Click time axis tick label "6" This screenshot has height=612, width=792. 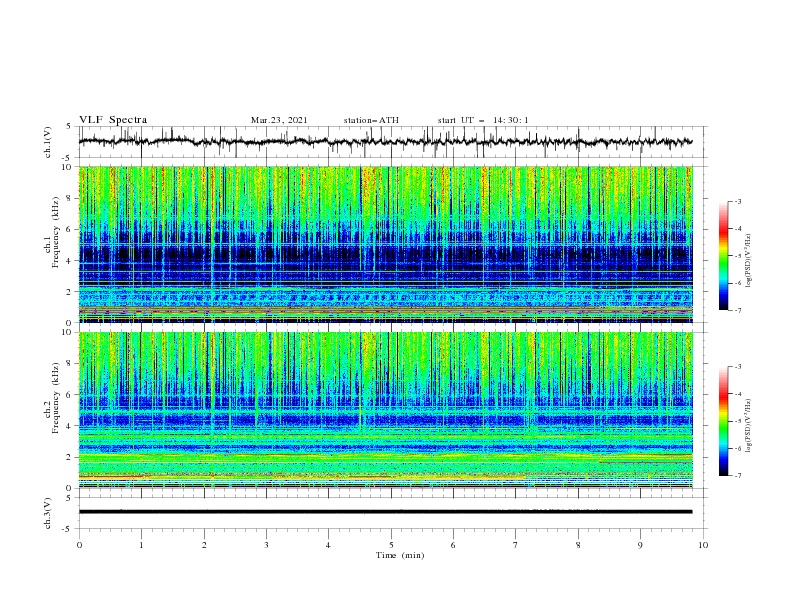pyautogui.click(x=454, y=545)
